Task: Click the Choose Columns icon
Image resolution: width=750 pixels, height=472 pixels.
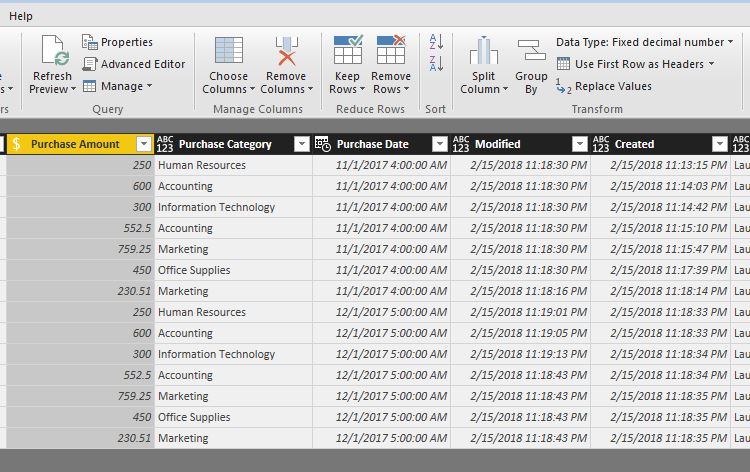Action: pos(228,52)
